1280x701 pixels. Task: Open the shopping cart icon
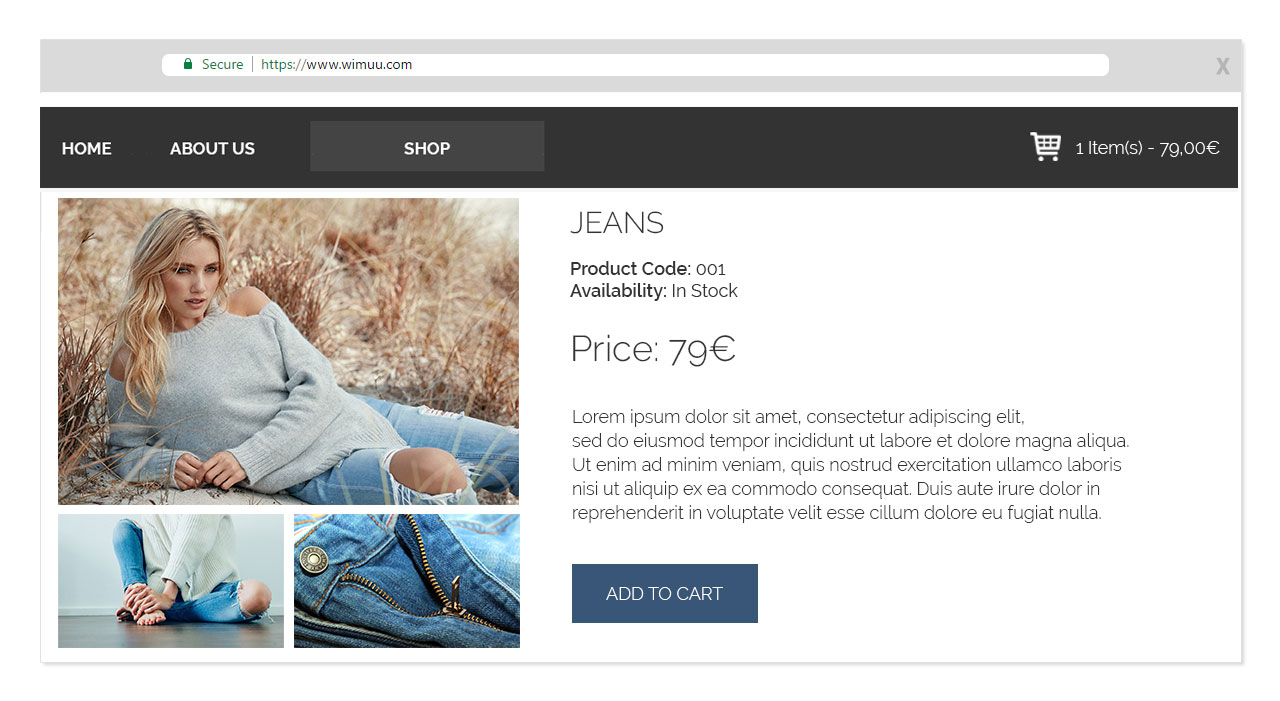coord(1046,147)
